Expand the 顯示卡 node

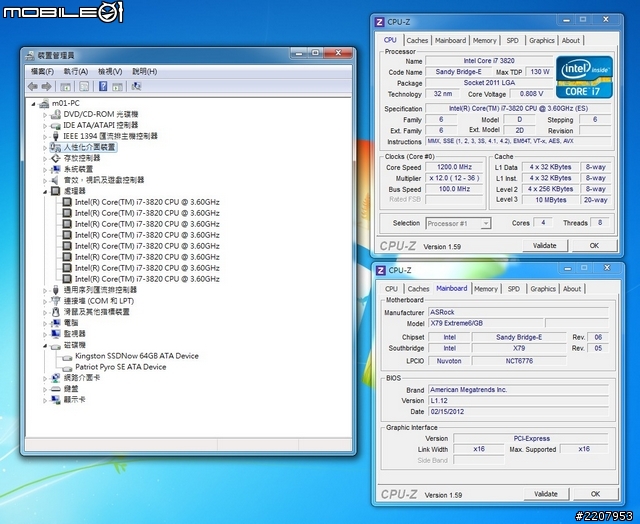click(x=45, y=400)
